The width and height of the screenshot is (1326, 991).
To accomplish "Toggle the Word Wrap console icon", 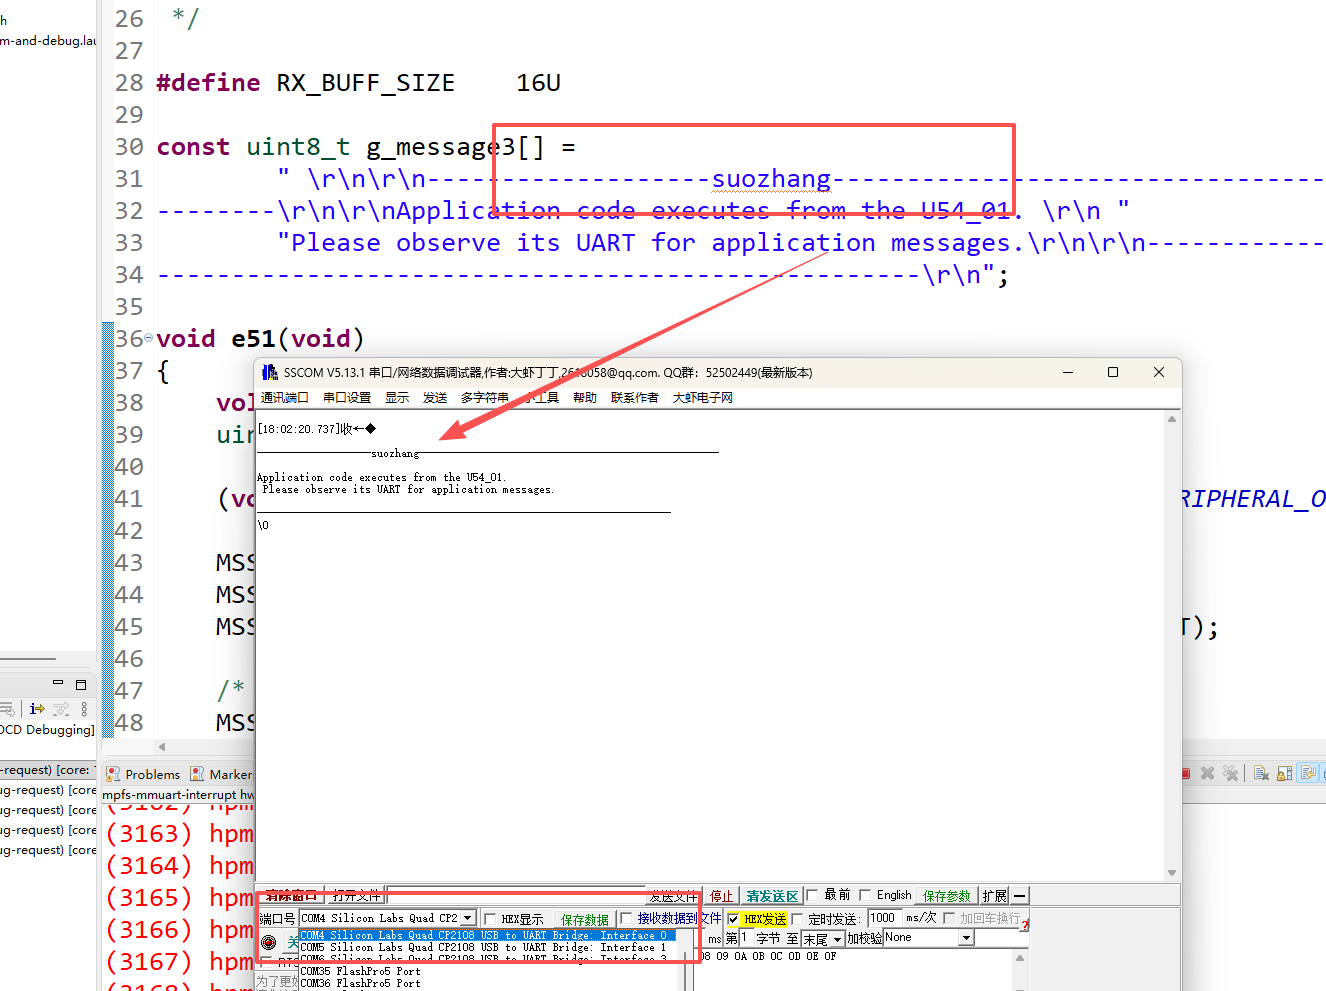I will coord(1307,773).
